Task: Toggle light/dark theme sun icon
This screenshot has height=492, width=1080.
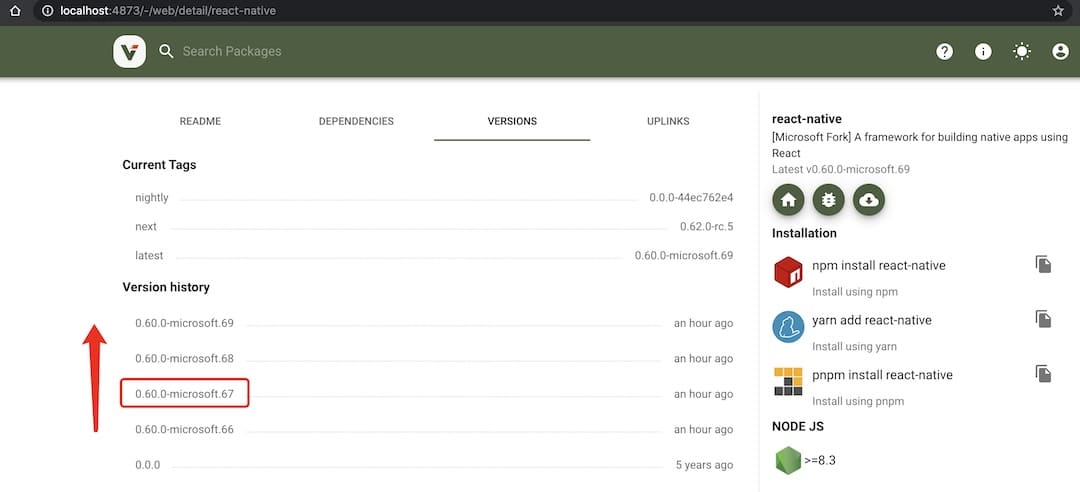Action: click(x=1021, y=52)
